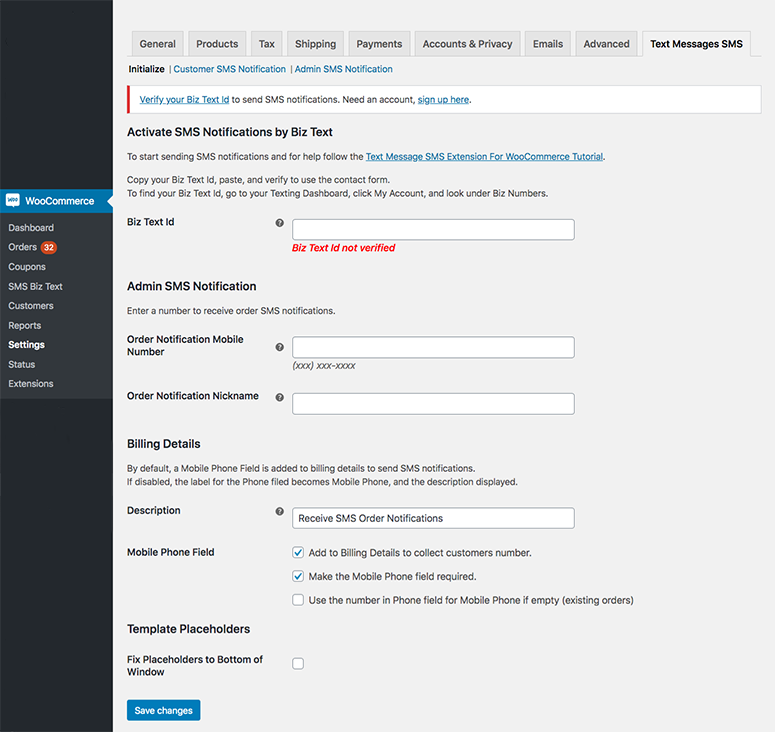Click the Order Notification Mobile Number field

click(x=433, y=347)
